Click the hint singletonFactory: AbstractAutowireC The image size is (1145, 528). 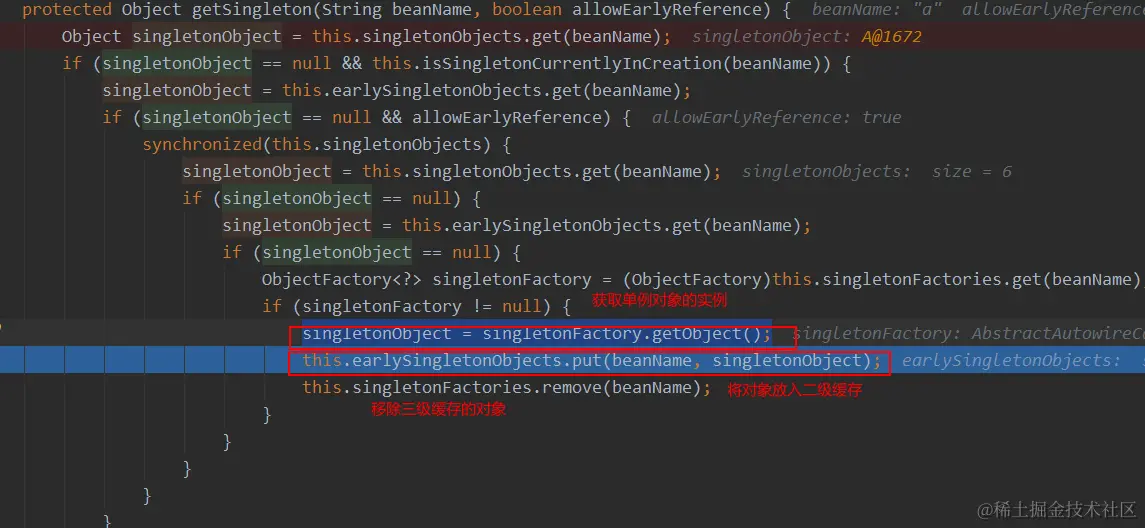pyautogui.click(x=968, y=334)
